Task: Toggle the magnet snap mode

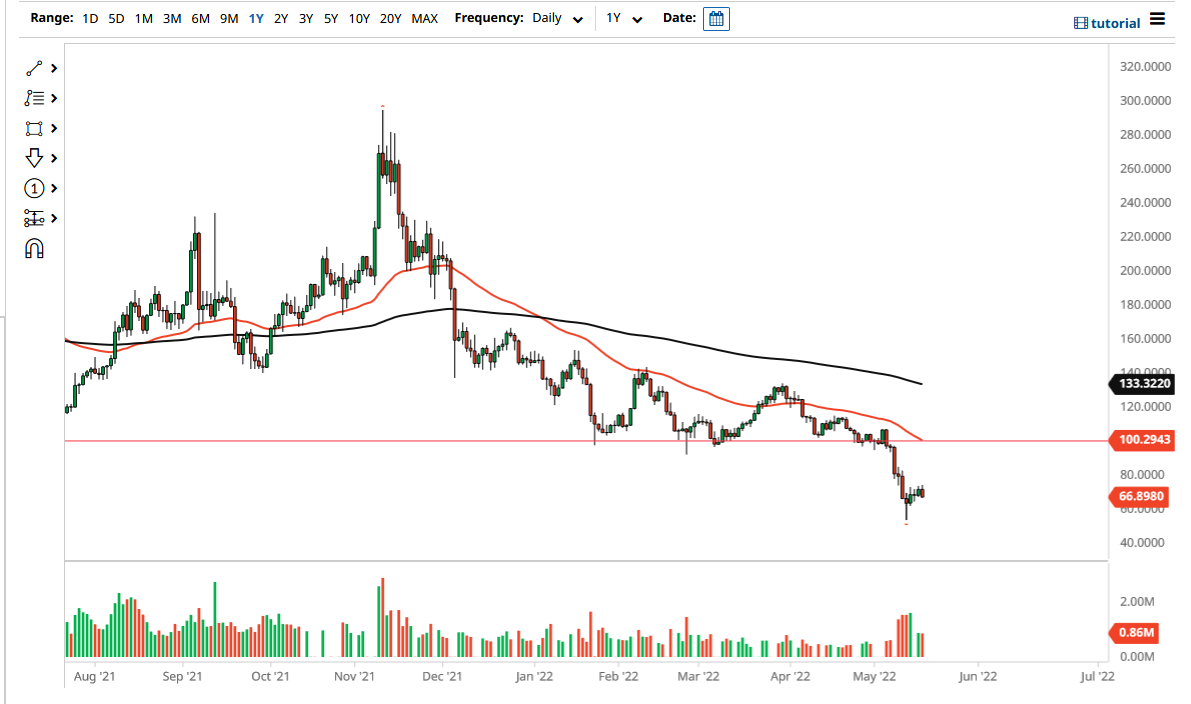Action: tap(34, 248)
